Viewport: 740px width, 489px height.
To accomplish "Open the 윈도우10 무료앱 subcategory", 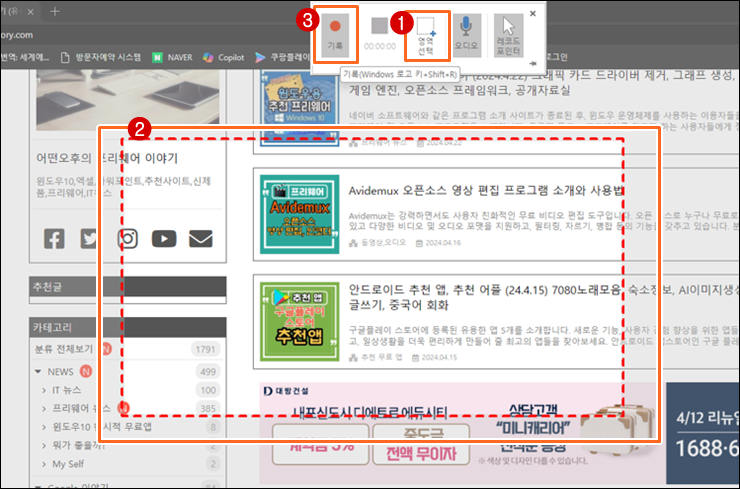I will point(102,427).
